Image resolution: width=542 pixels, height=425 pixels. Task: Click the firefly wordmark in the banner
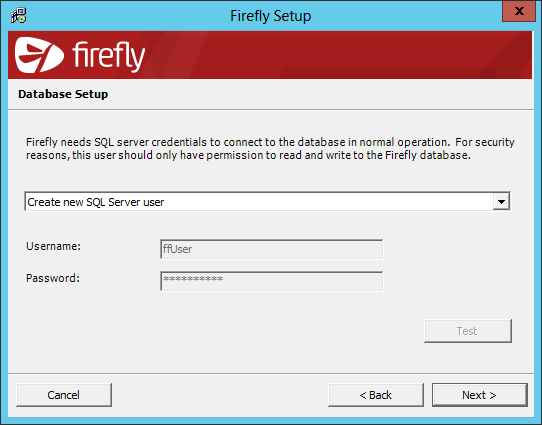109,56
